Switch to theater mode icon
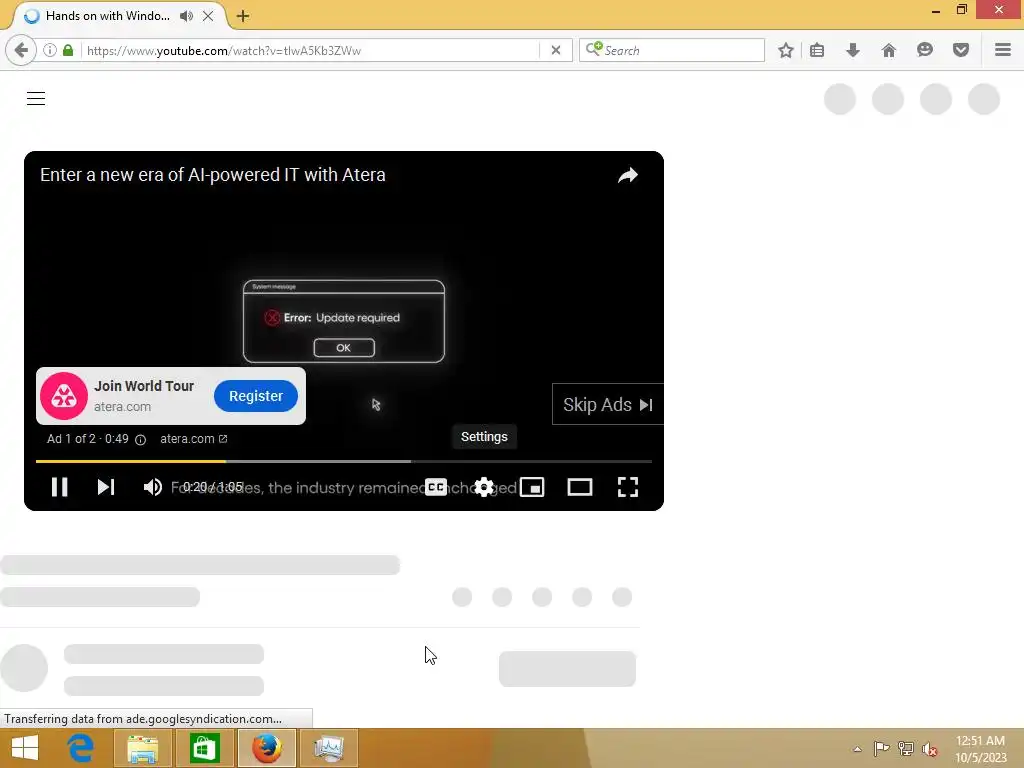Viewport: 1024px width, 768px height. pos(580,487)
